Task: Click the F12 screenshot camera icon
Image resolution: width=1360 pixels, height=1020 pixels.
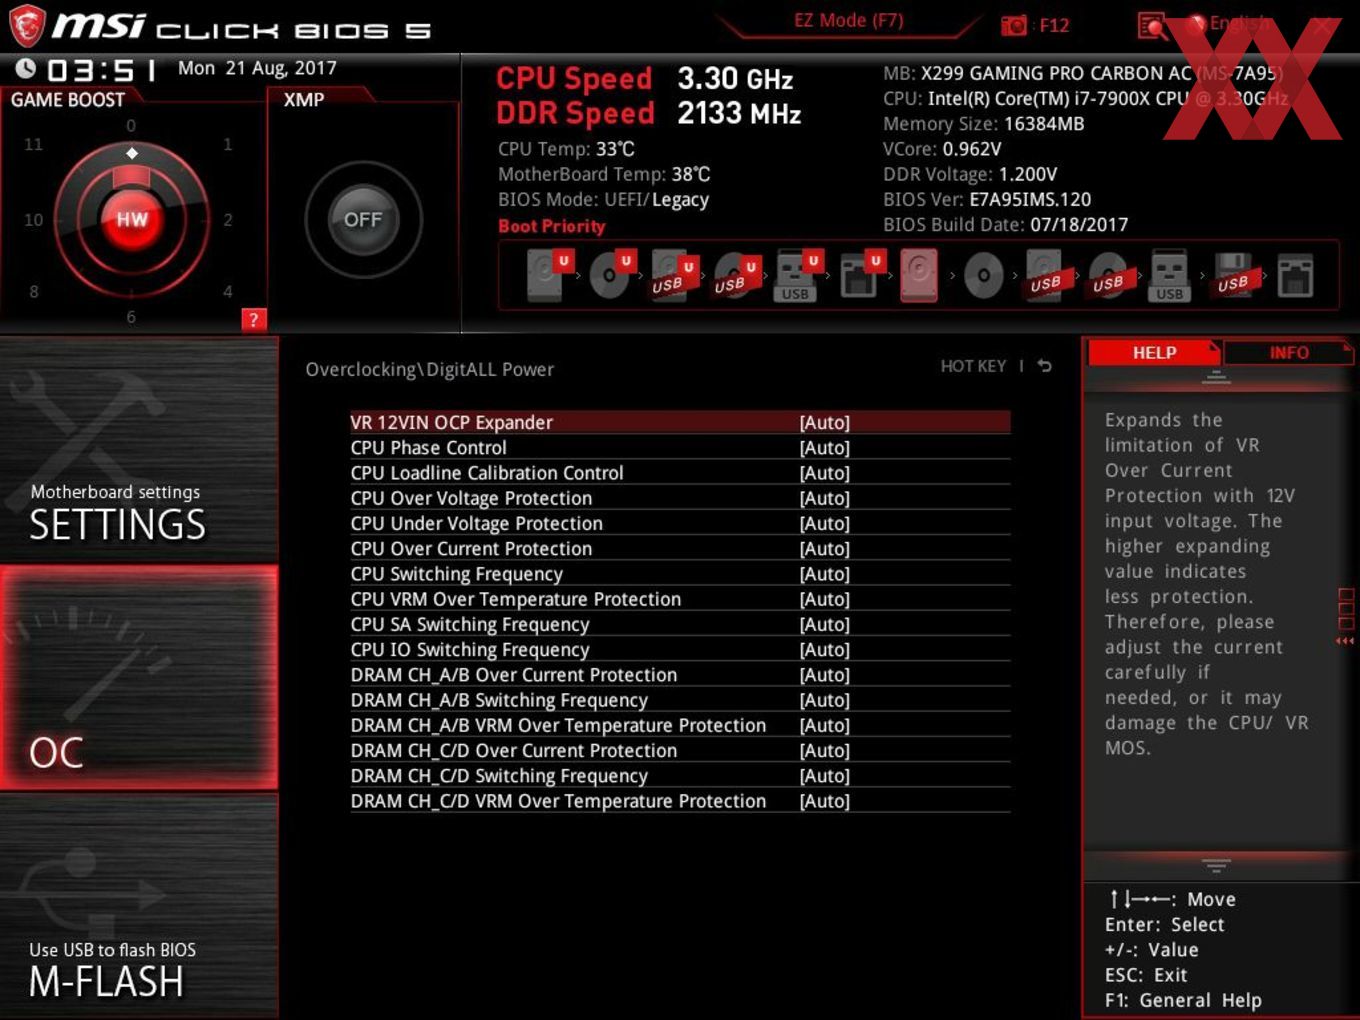Action: pos(1013,25)
